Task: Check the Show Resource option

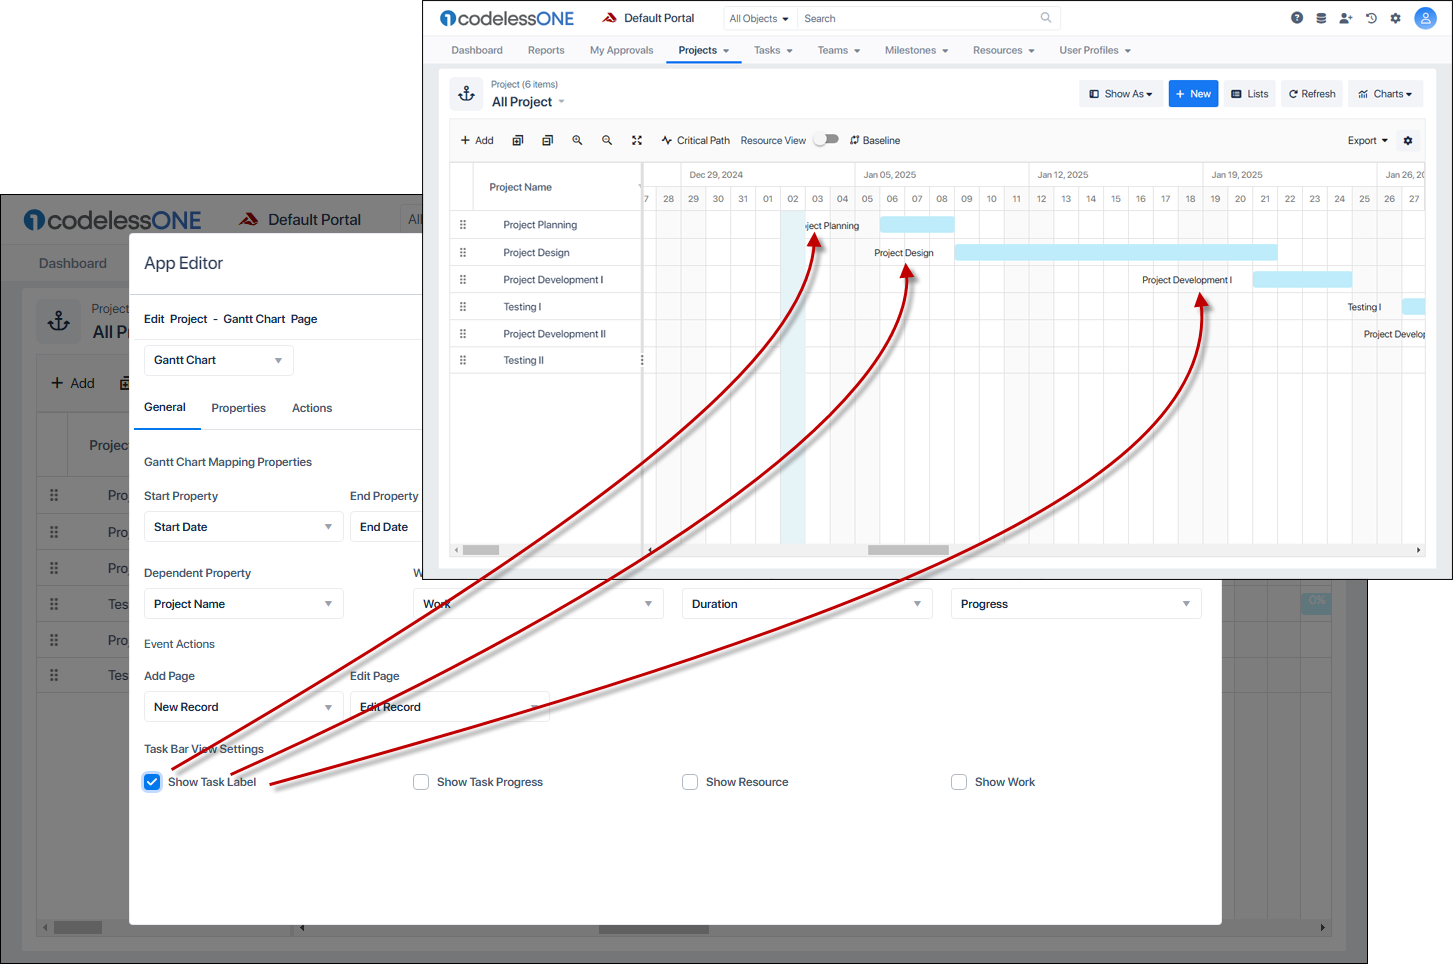Action: point(690,782)
